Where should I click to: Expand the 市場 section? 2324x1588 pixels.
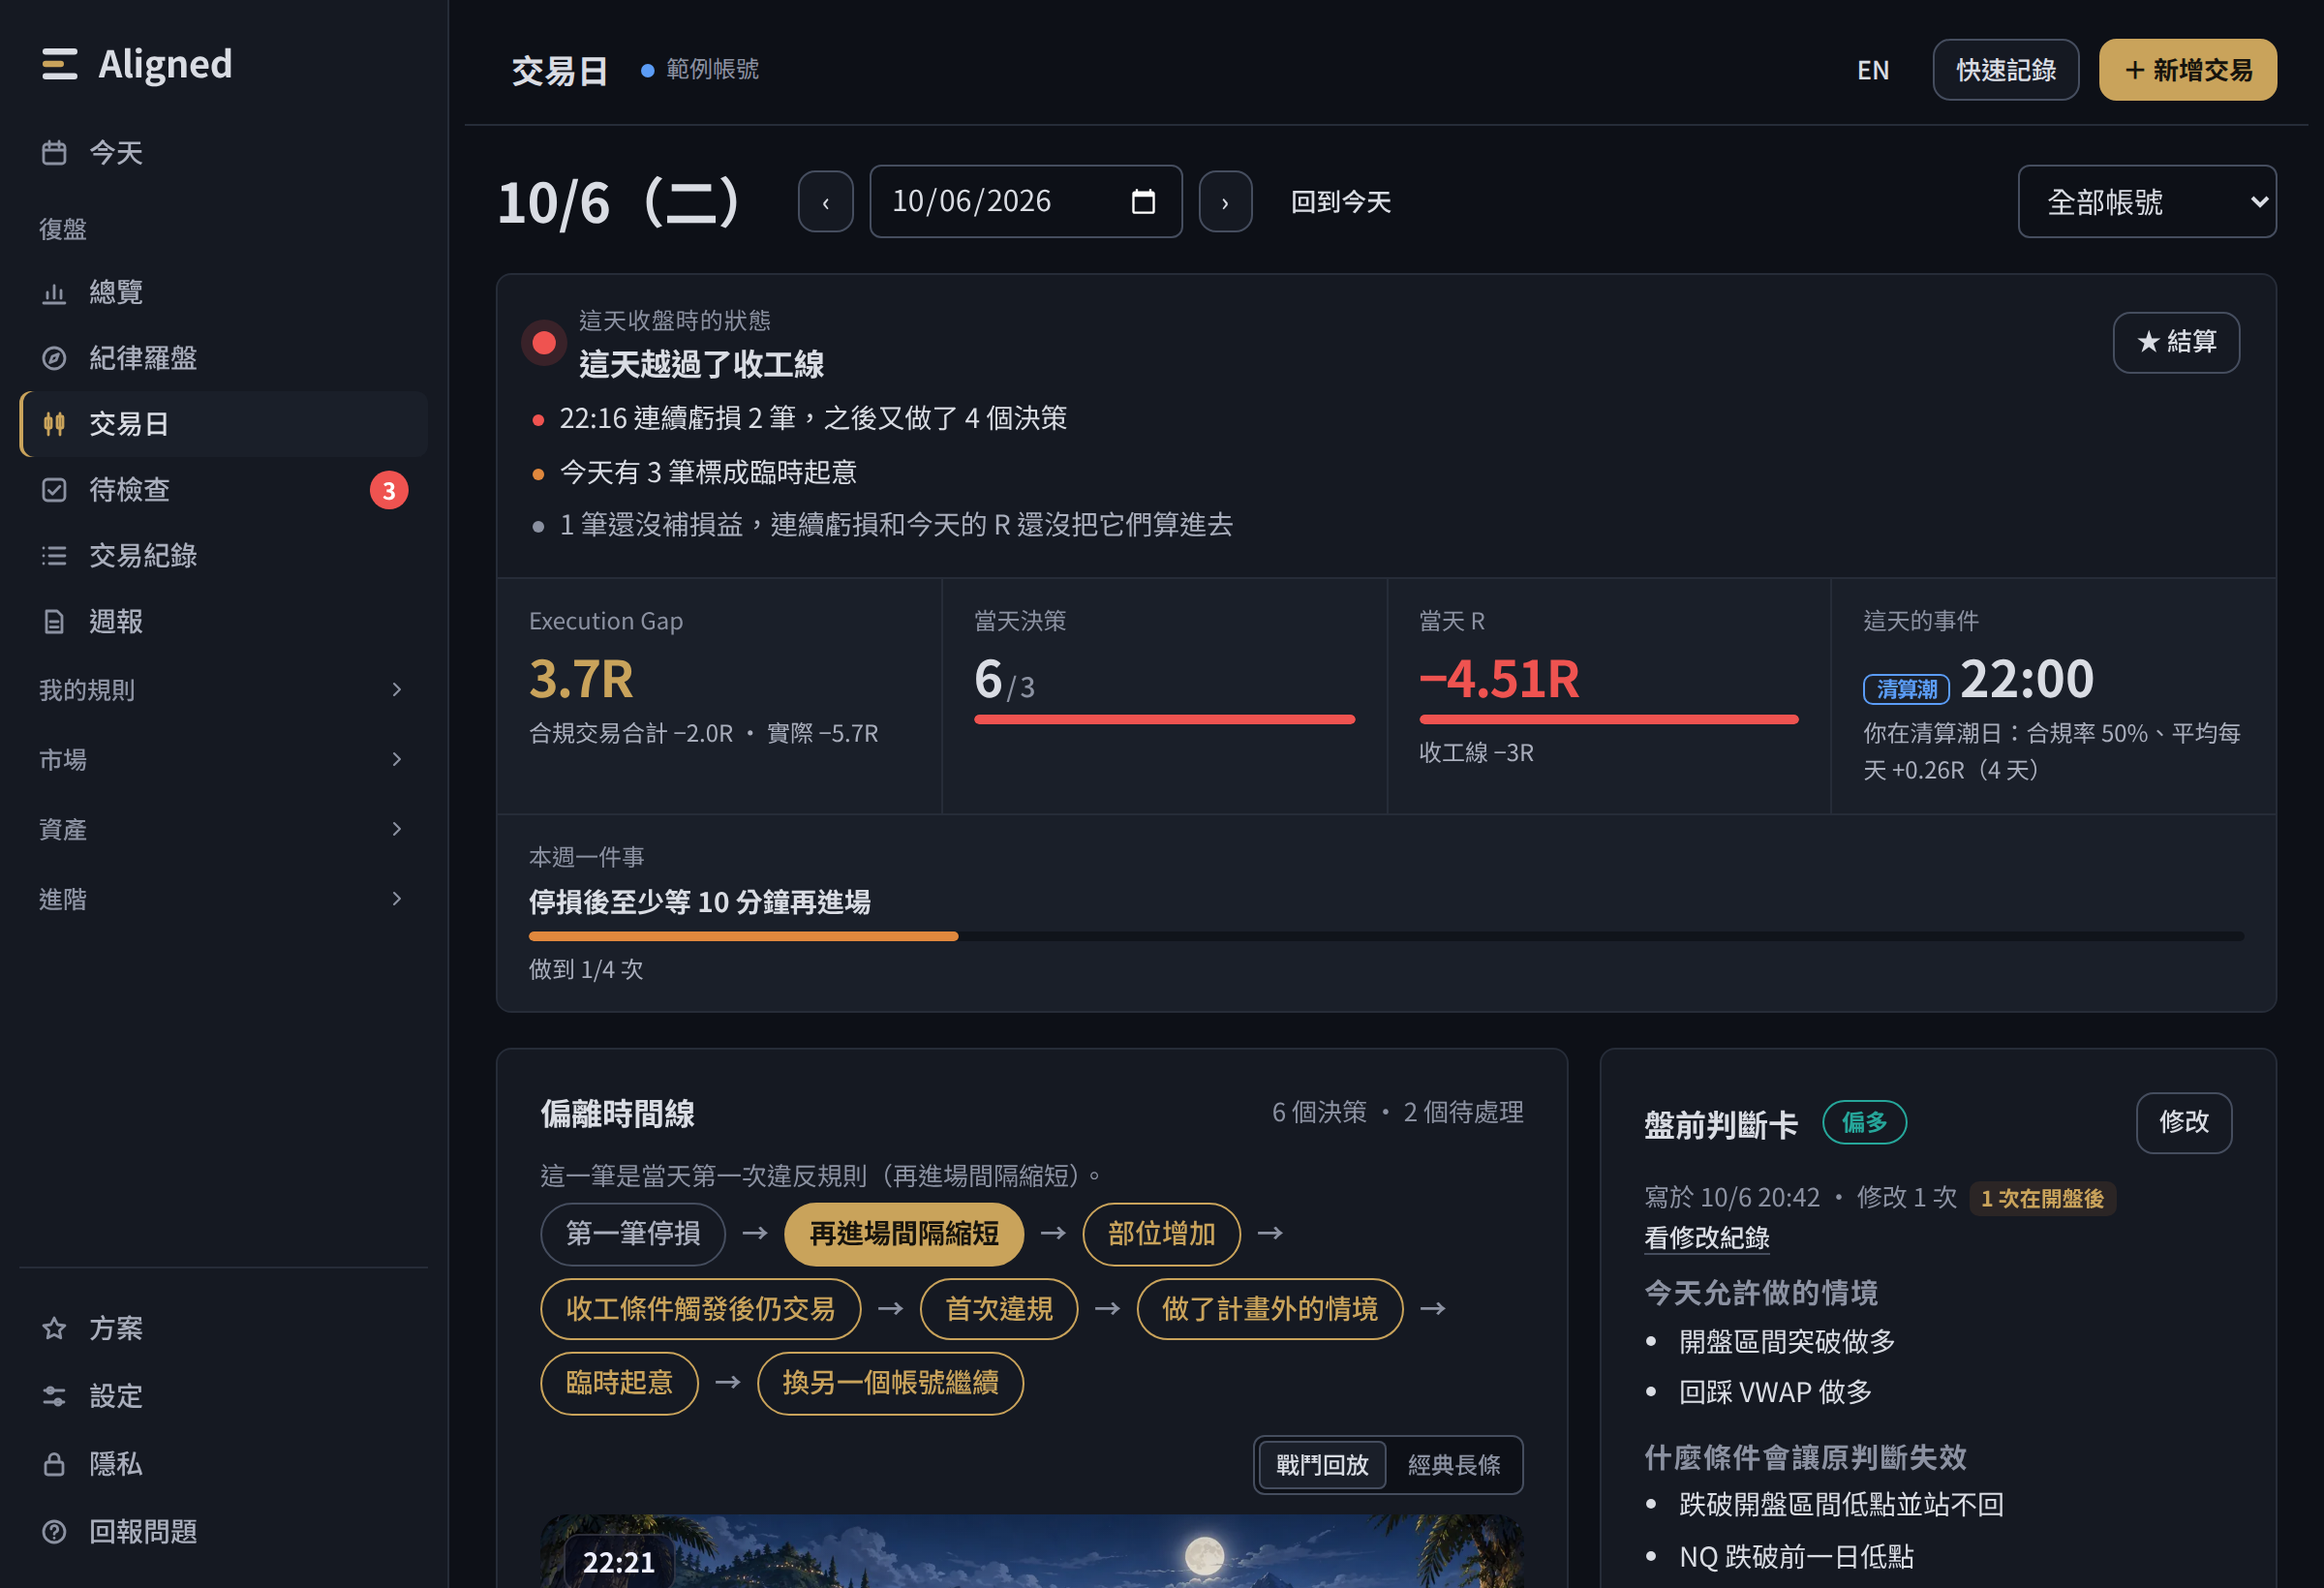click(224, 760)
